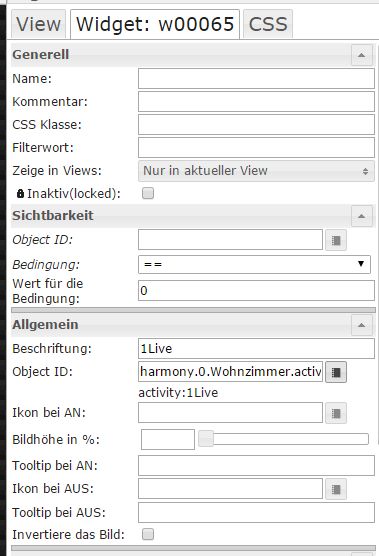The image size is (379, 556).
Task: Open the Bedingung condition dropdown
Action: pyautogui.click(x=254, y=264)
